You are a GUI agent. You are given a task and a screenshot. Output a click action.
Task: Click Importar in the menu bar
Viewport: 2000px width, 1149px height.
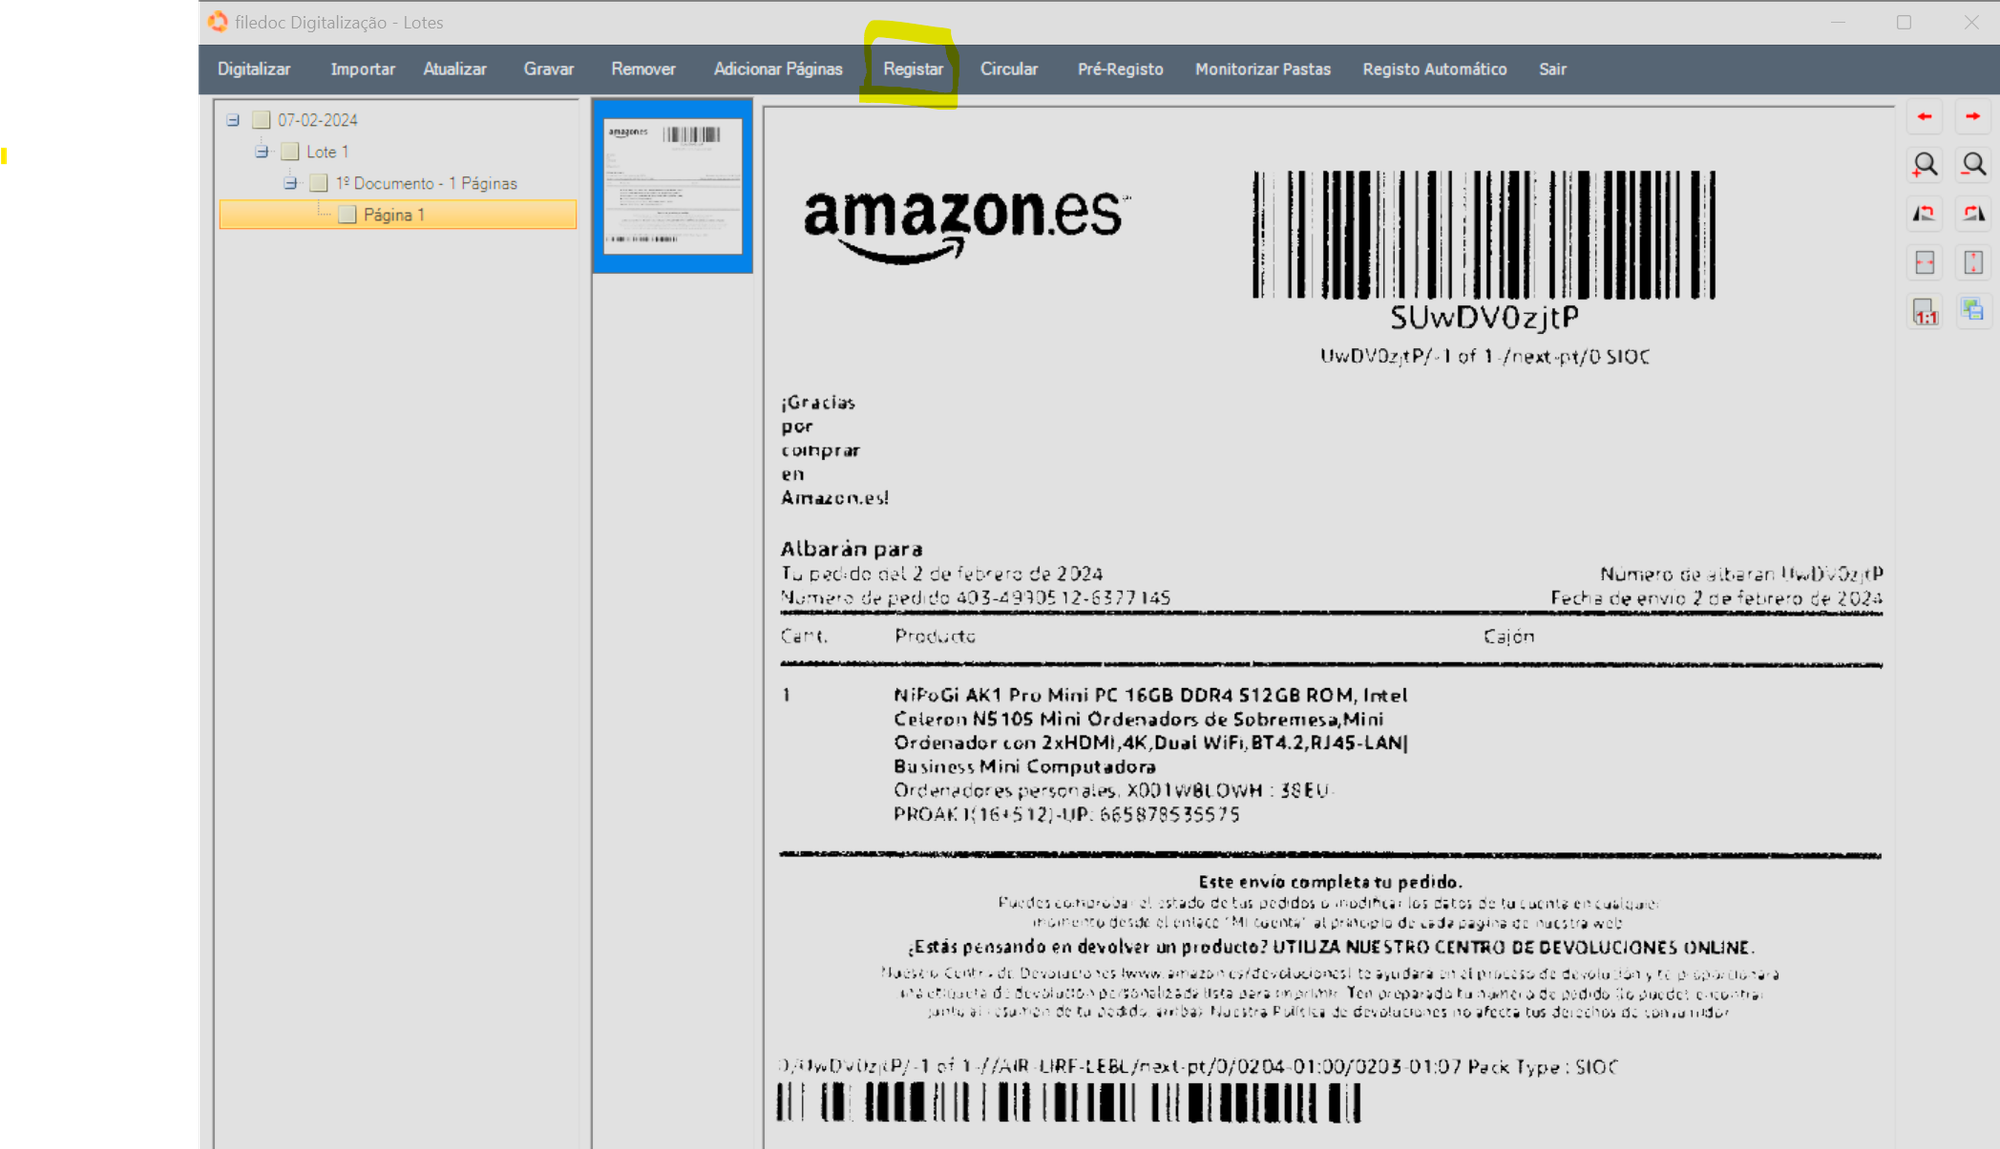[x=363, y=69]
